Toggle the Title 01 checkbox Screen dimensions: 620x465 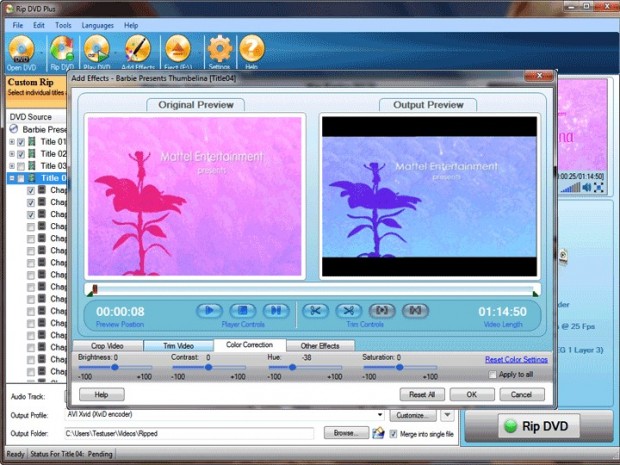pyautogui.click(x=21, y=142)
